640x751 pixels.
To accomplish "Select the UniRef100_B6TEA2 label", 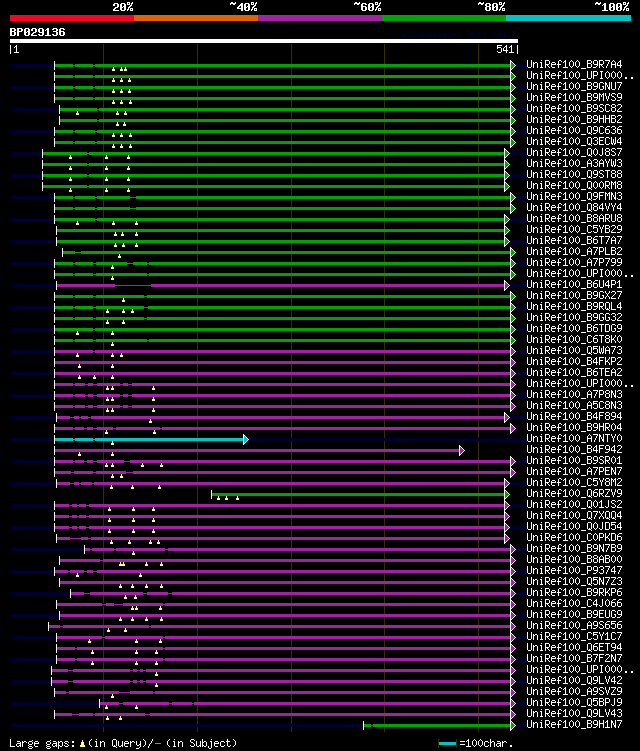I will tap(574, 373).
